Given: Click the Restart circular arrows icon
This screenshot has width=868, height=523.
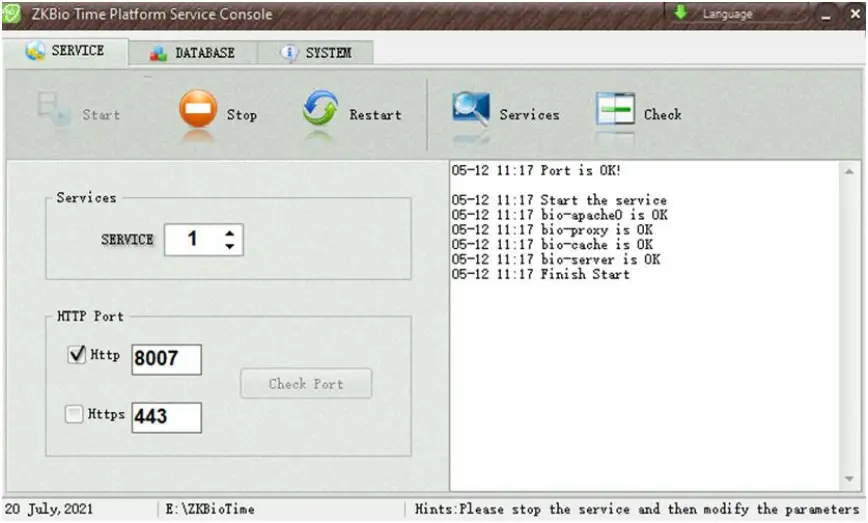Looking at the screenshot, I should coord(320,108).
